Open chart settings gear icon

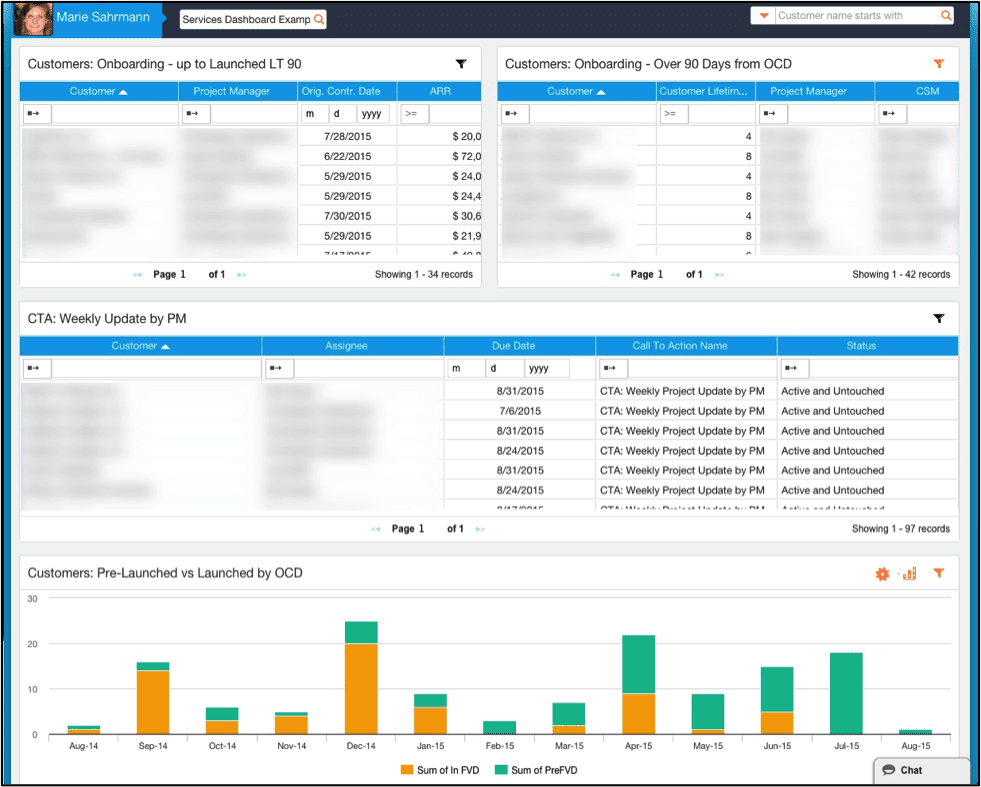(882, 574)
